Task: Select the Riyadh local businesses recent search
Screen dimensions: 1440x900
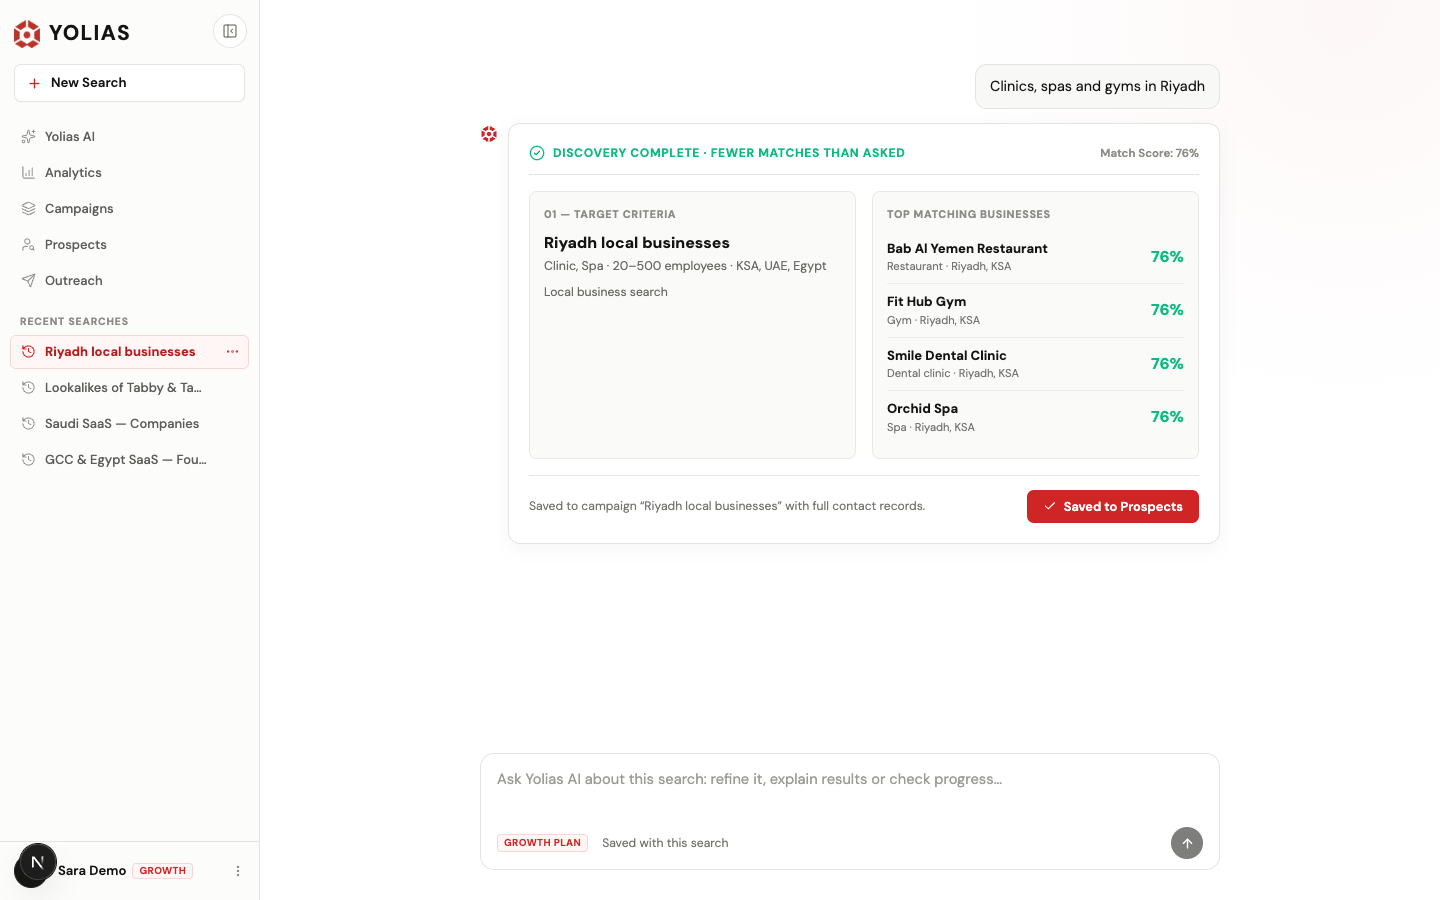Action: (129, 352)
